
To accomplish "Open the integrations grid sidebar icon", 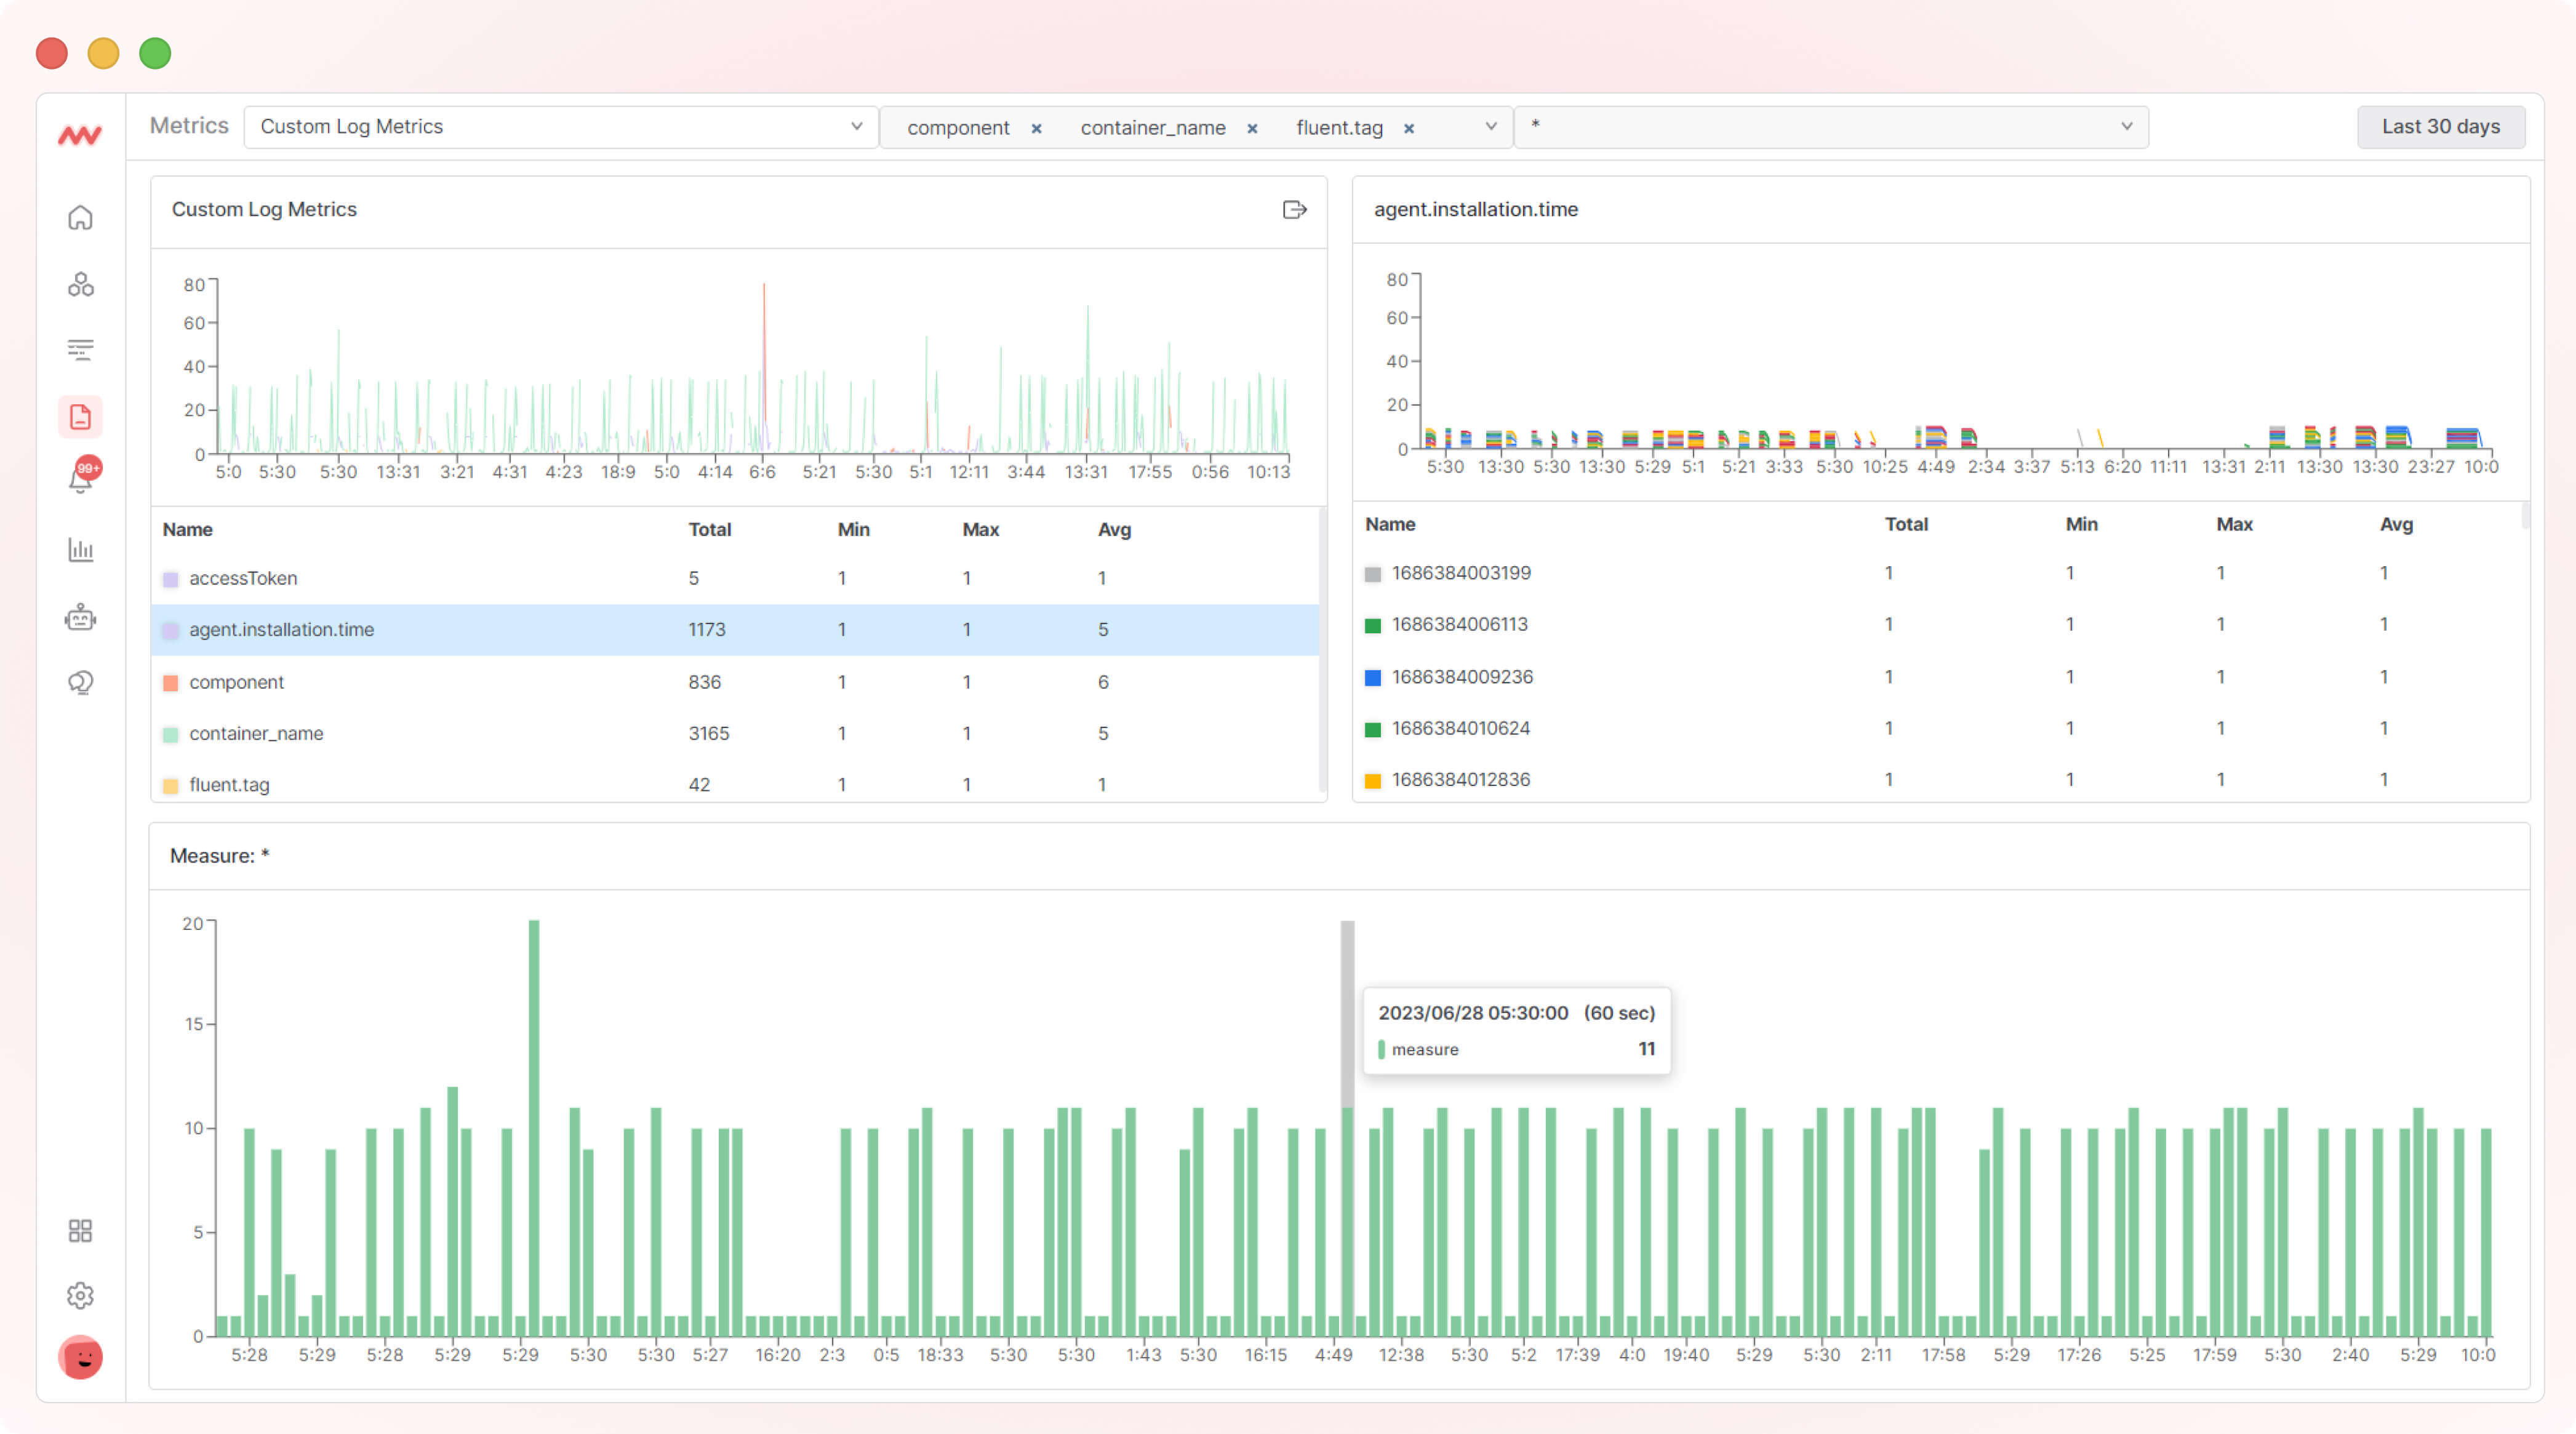I will 80,1230.
